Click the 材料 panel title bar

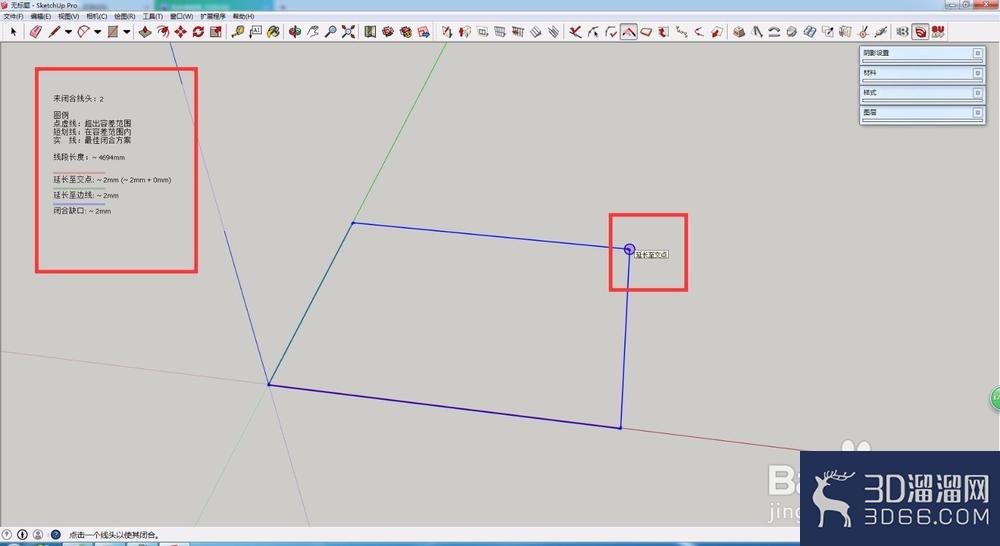coord(922,73)
